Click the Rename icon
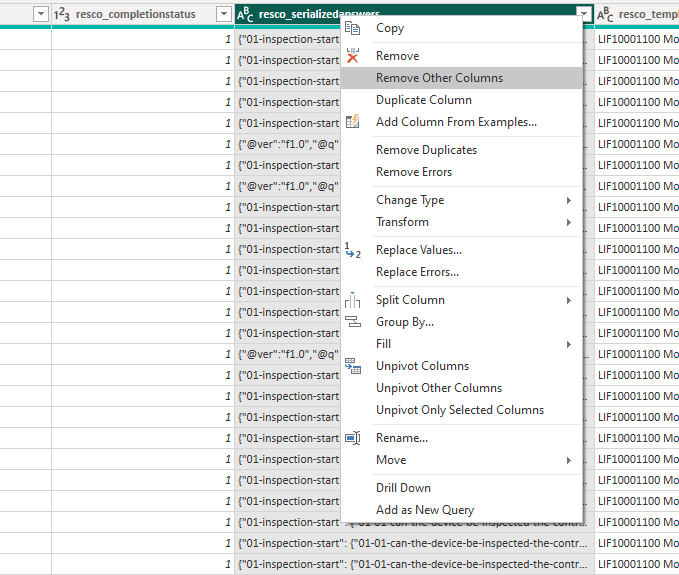 click(352, 438)
